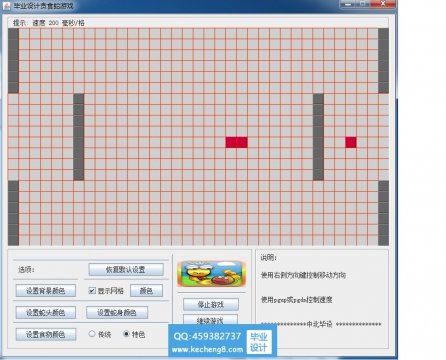Open 设置食物颜色 food color button
The height and width of the screenshot is (360, 446).
[46, 334]
